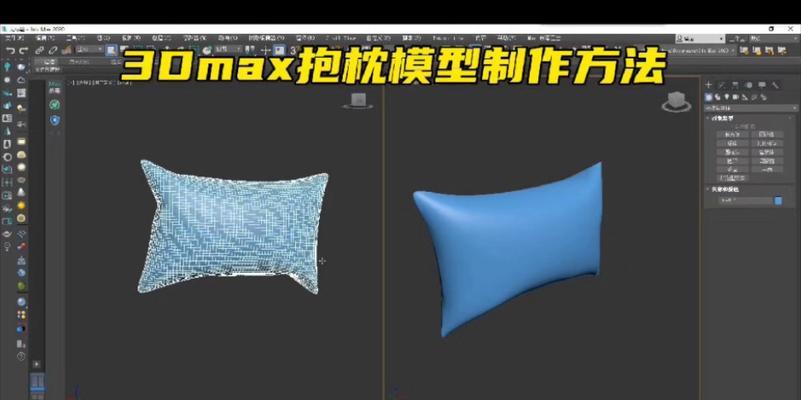This screenshot has width=801, height=400.
Task: Toggle the 3D Snaps button
Action: [294, 51]
